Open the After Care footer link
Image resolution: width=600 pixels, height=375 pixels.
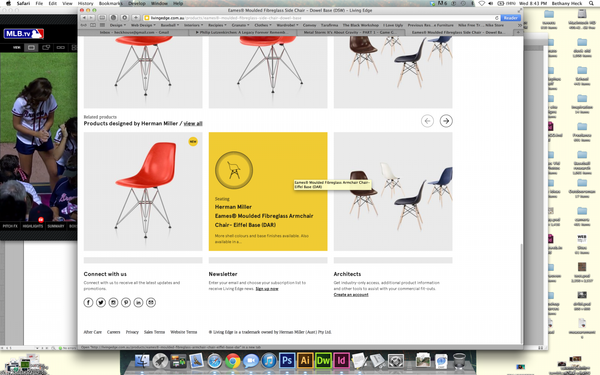(x=93, y=332)
